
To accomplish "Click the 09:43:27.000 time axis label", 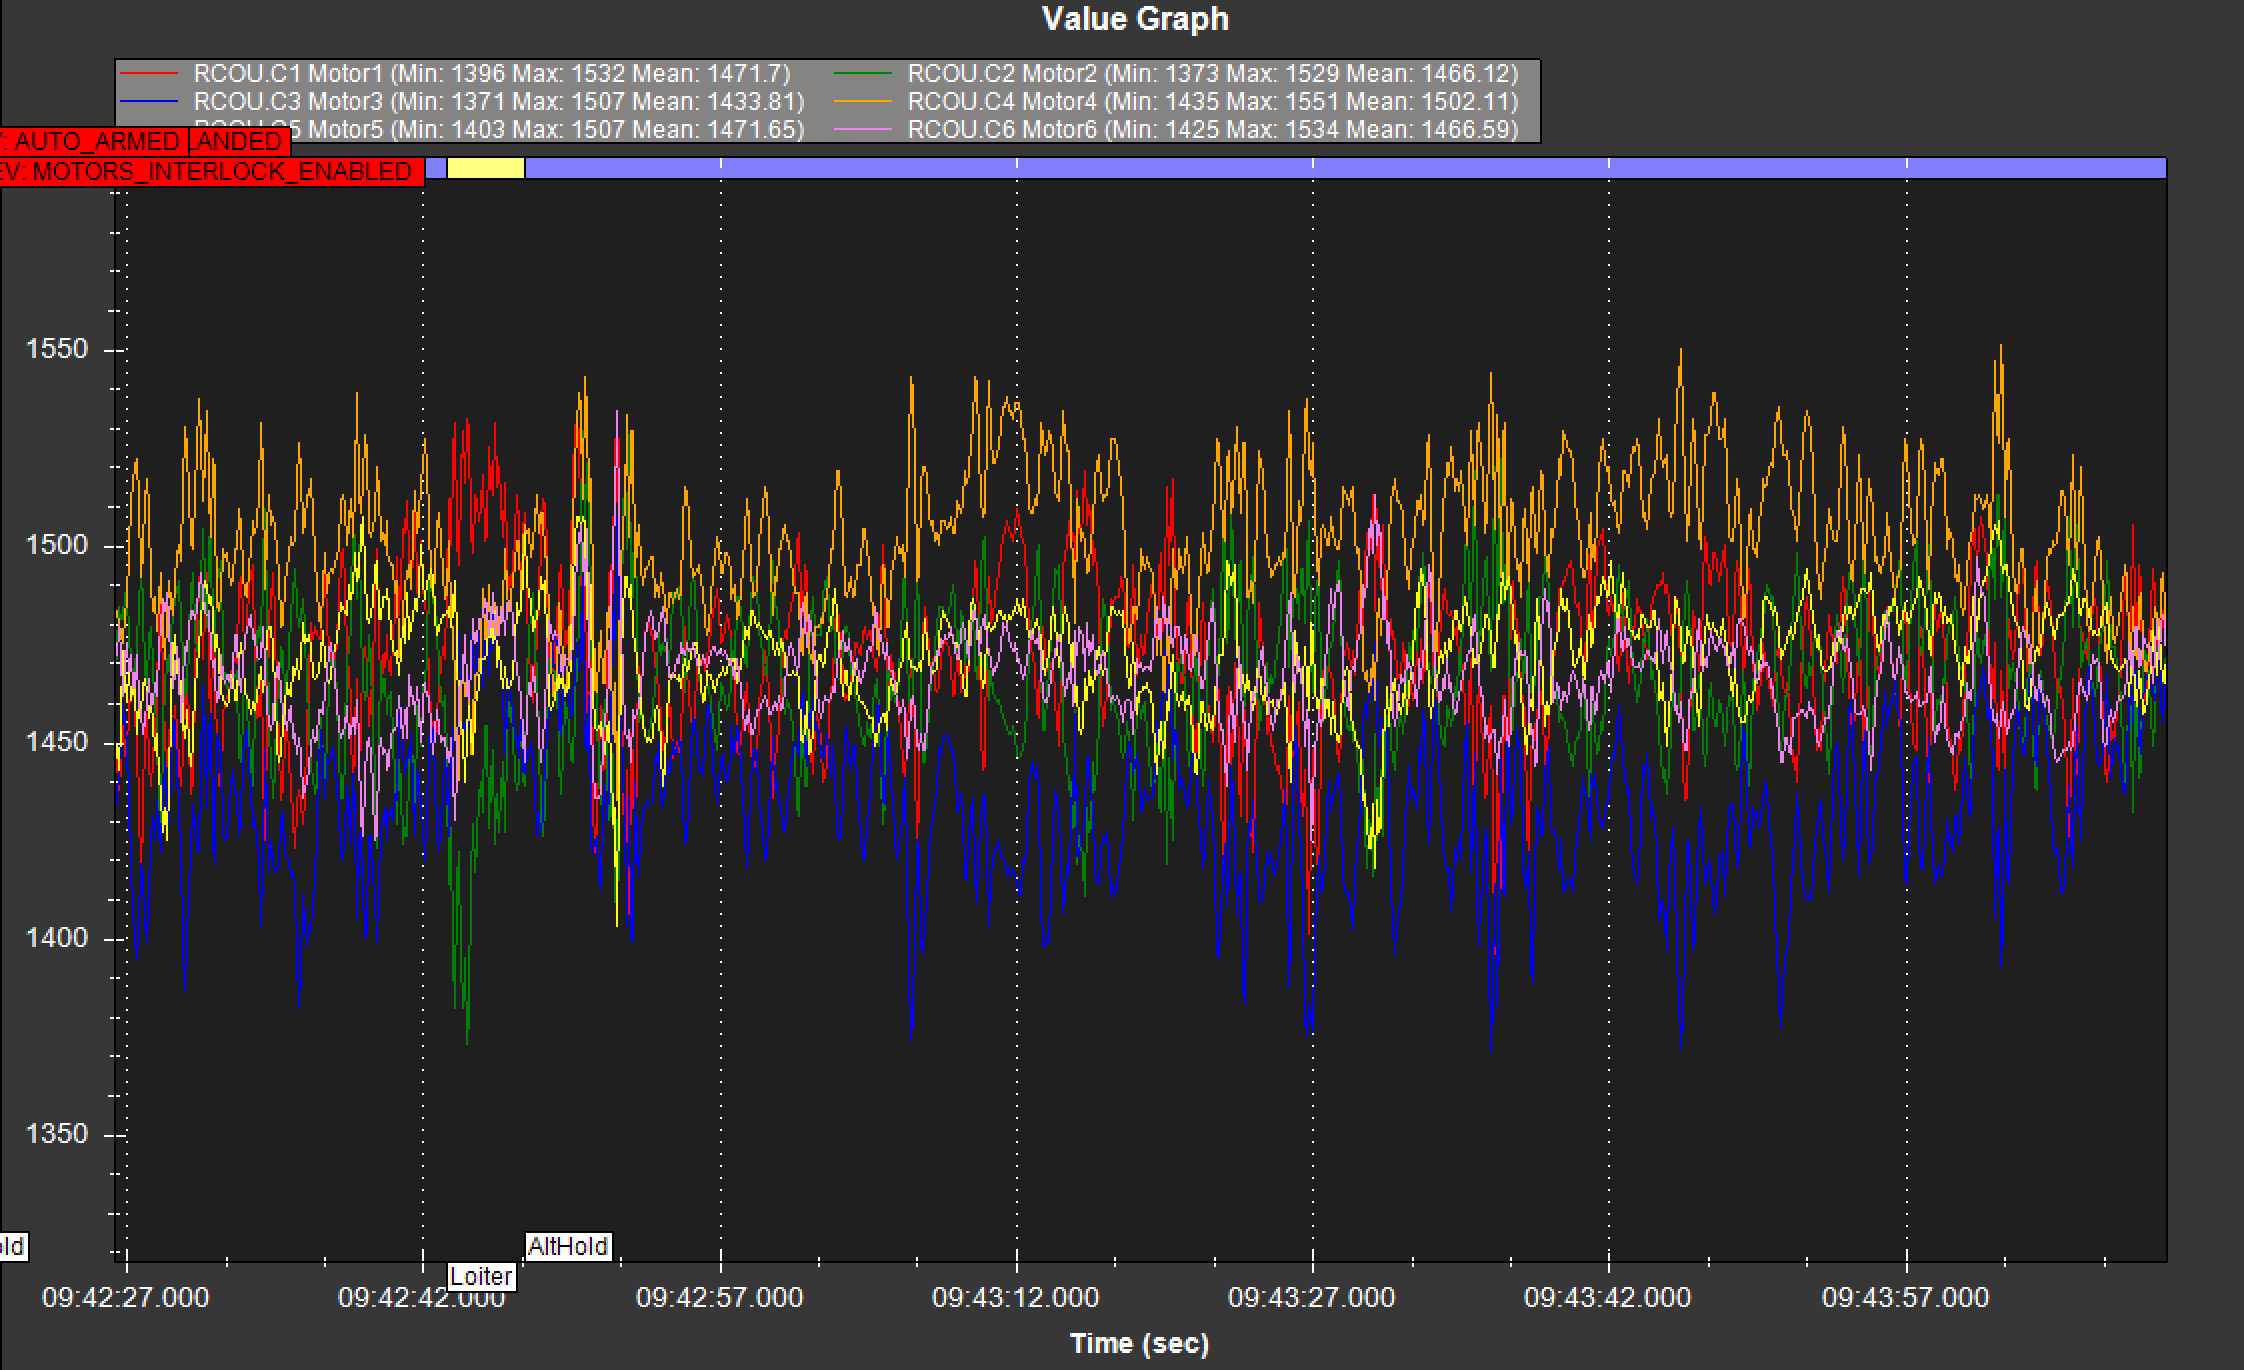I will (1311, 1298).
